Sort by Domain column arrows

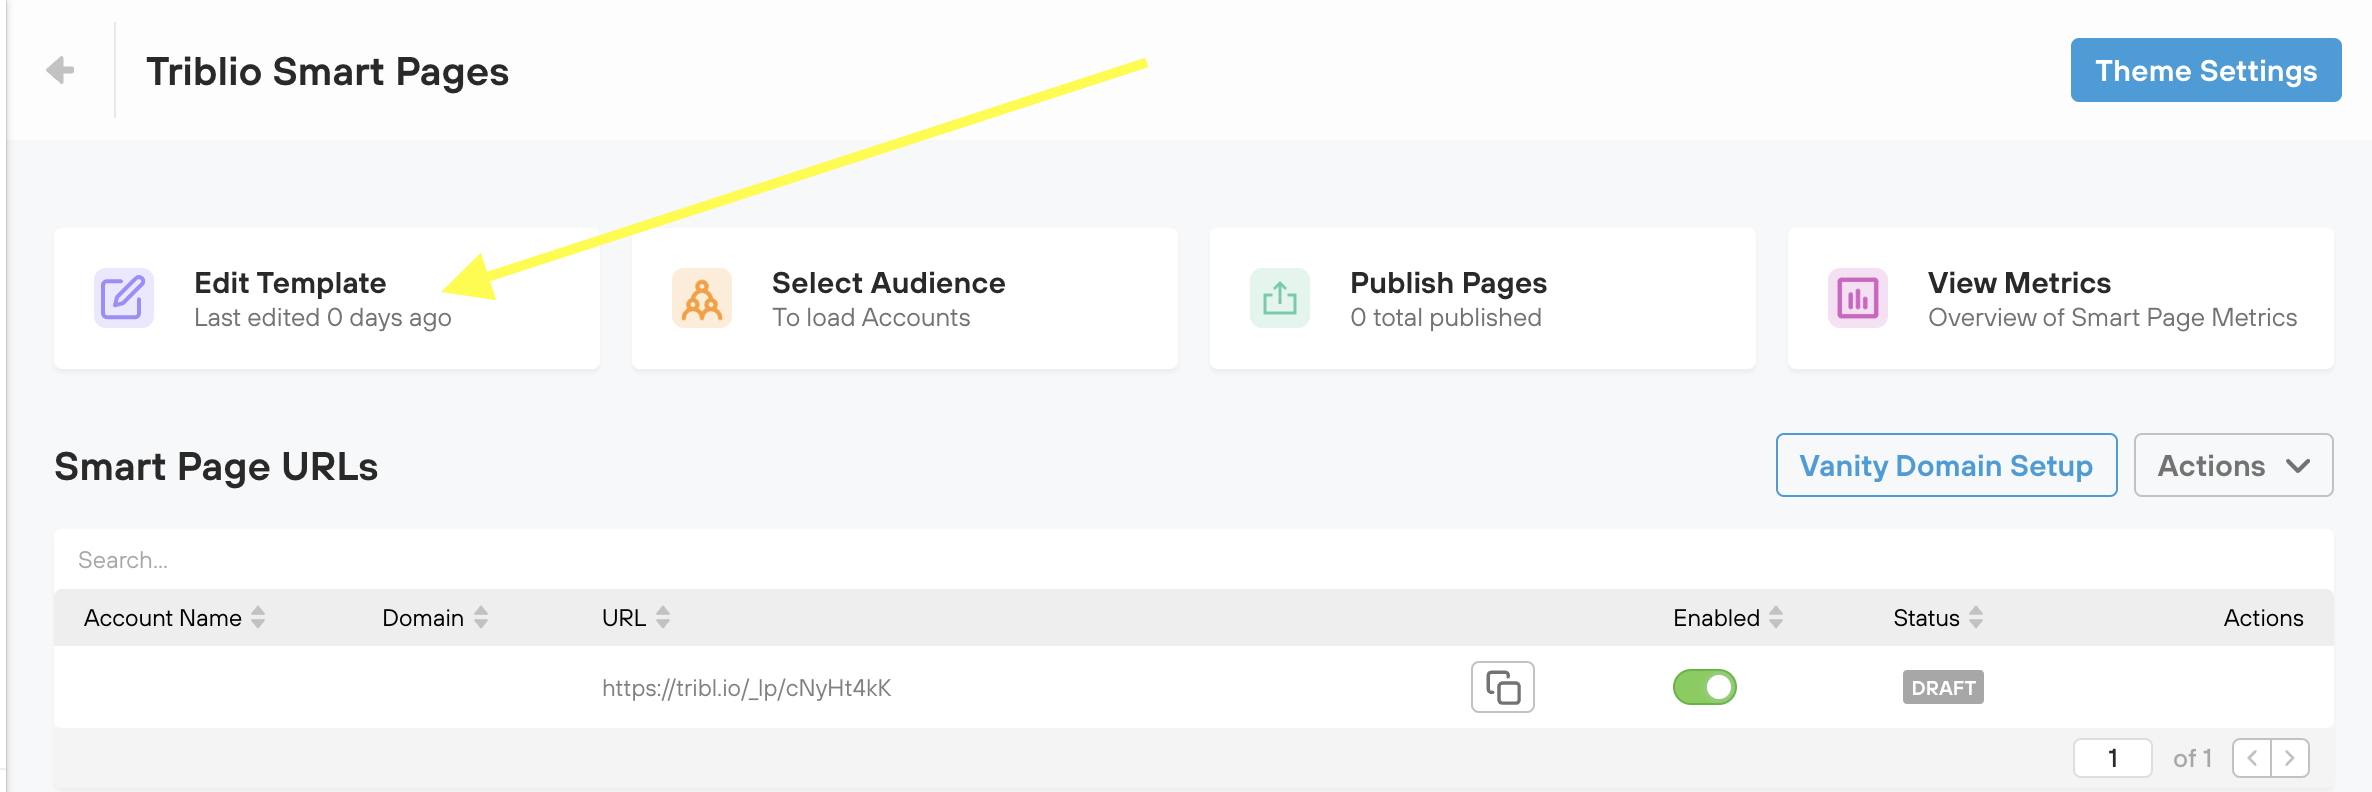(x=481, y=617)
